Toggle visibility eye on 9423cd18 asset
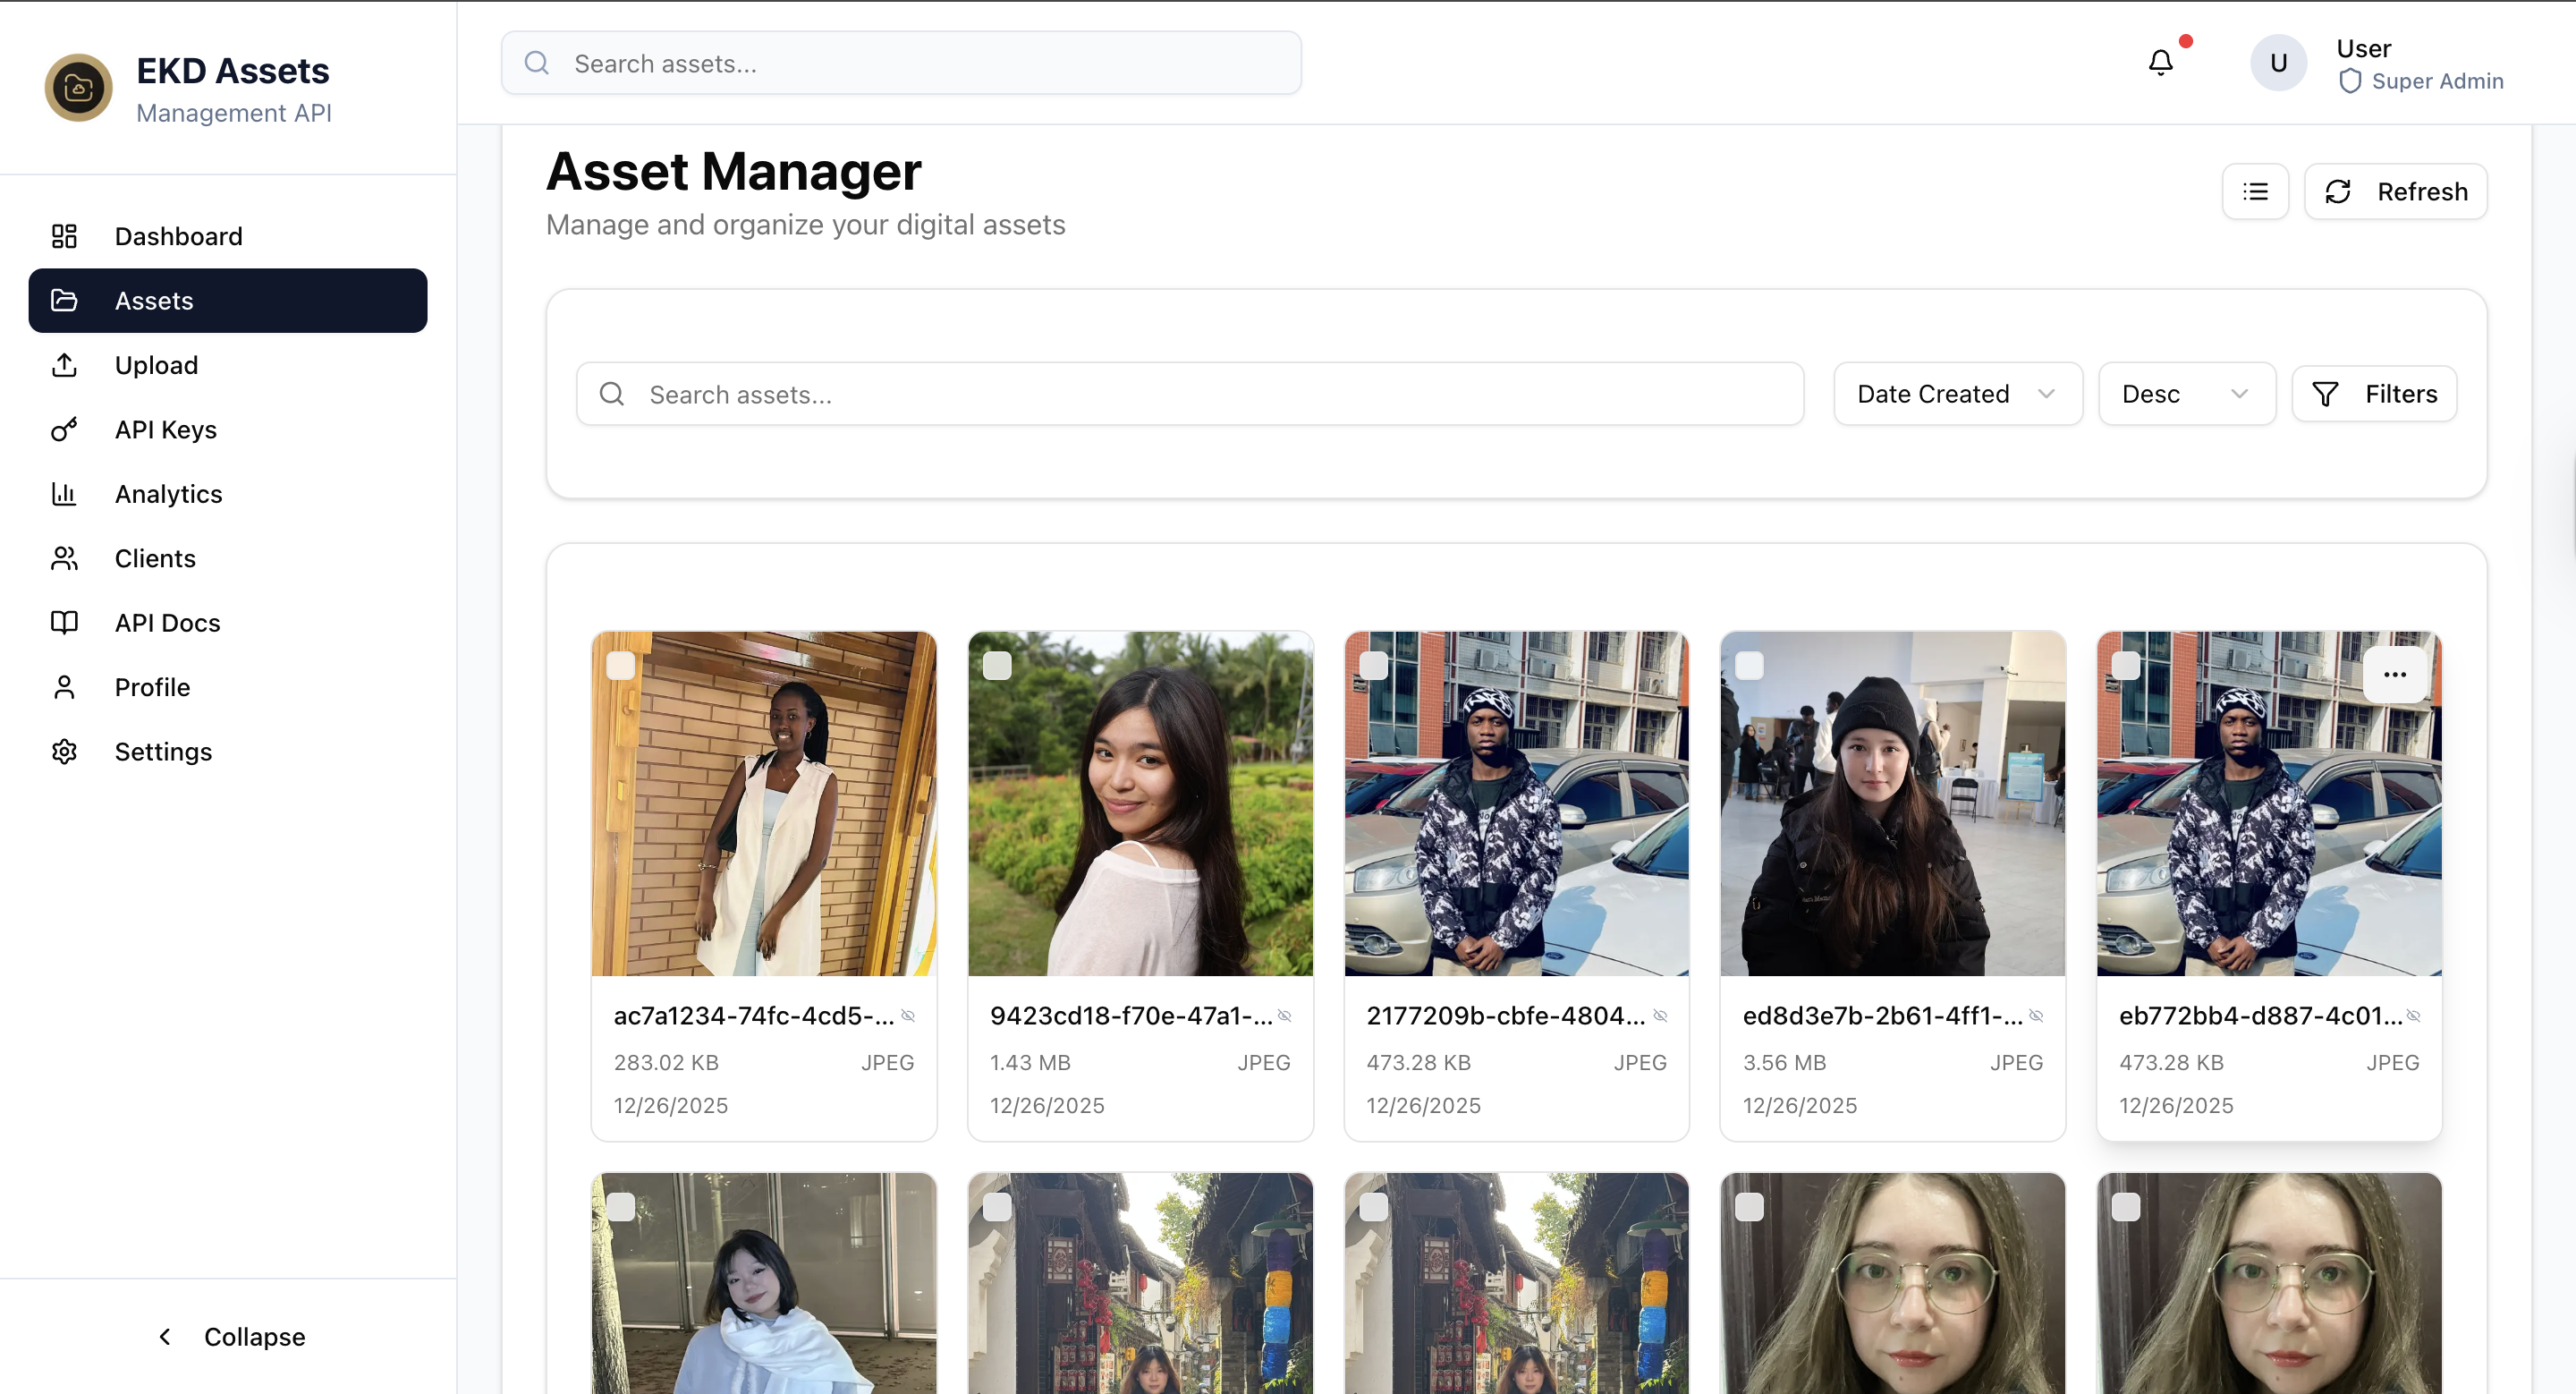The width and height of the screenshot is (2576, 1394). [x=1284, y=1016]
